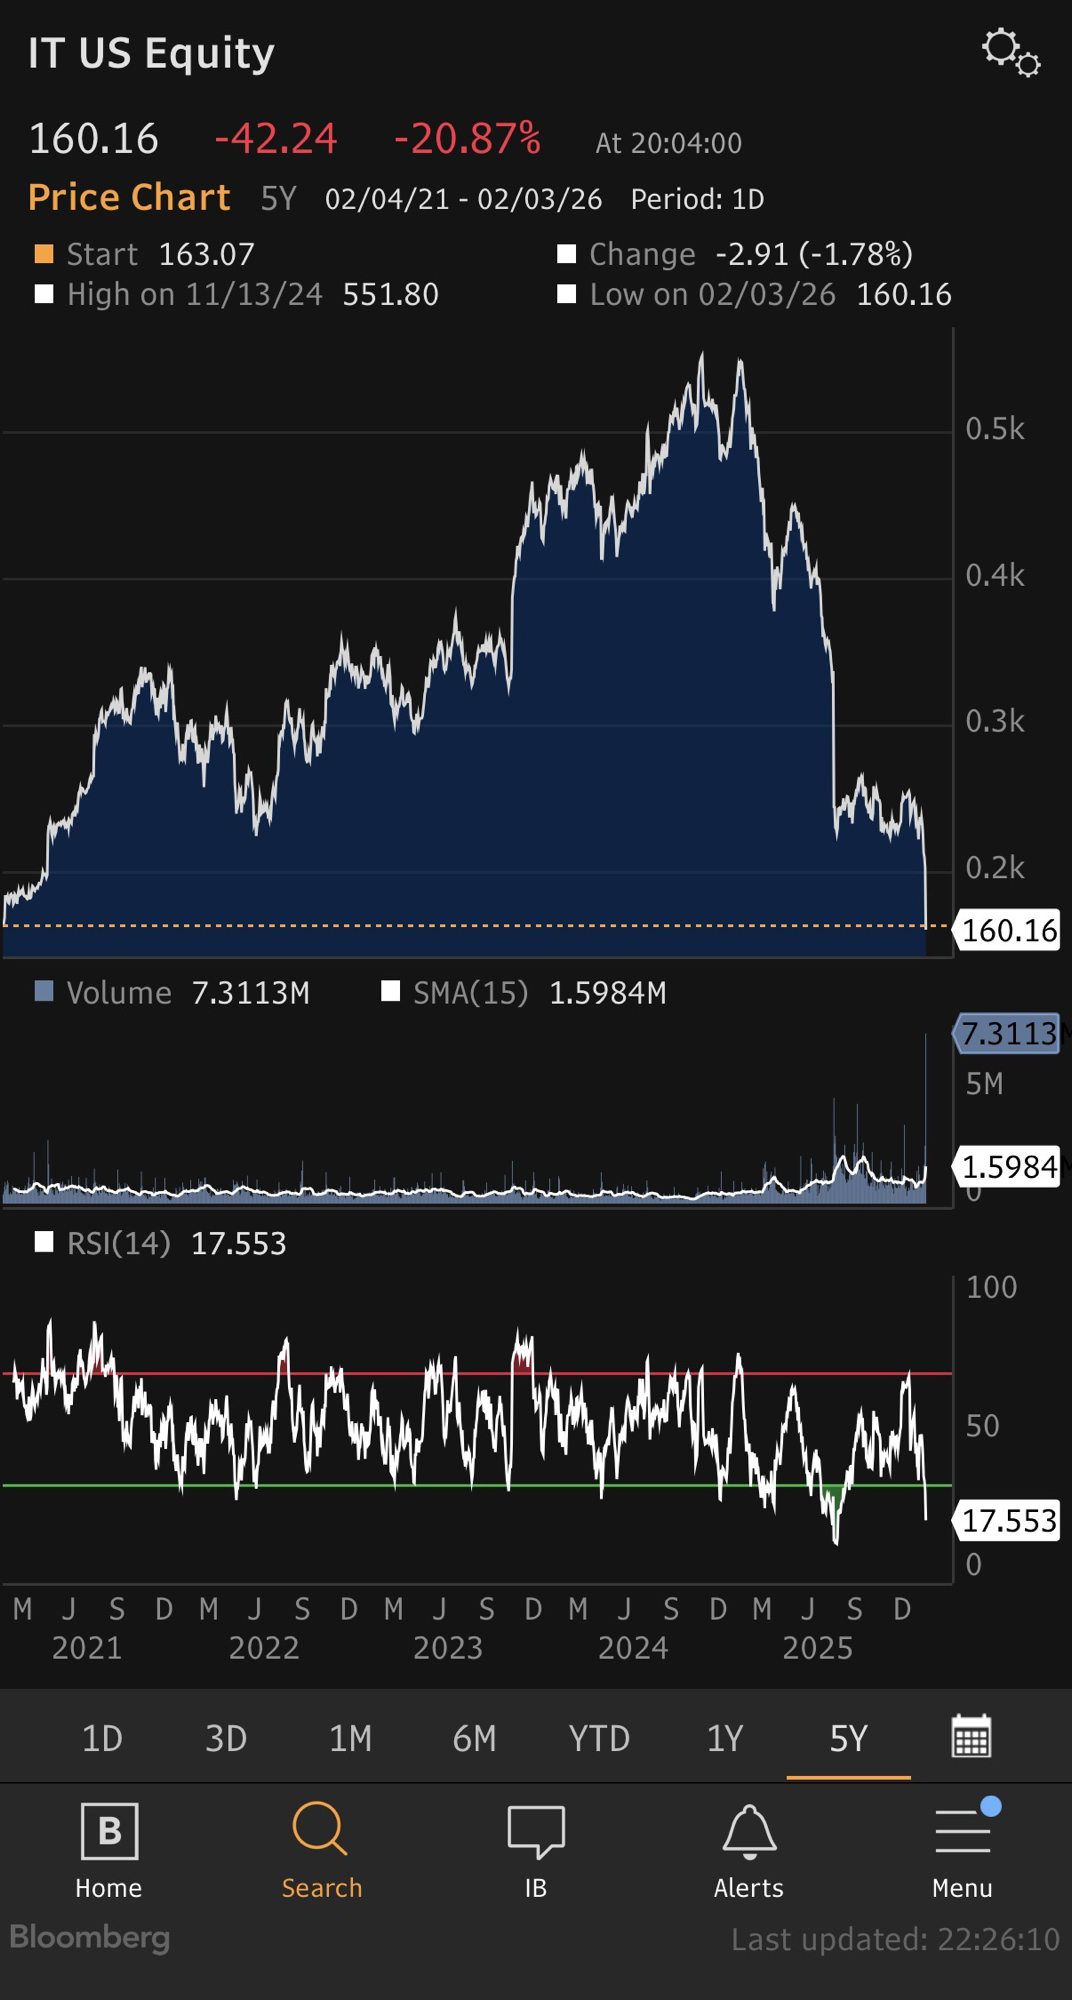The width and height of the screenshot is (1072, 2000).
Task: Switch to the 6M range
Action: (x=474, y=1738)
